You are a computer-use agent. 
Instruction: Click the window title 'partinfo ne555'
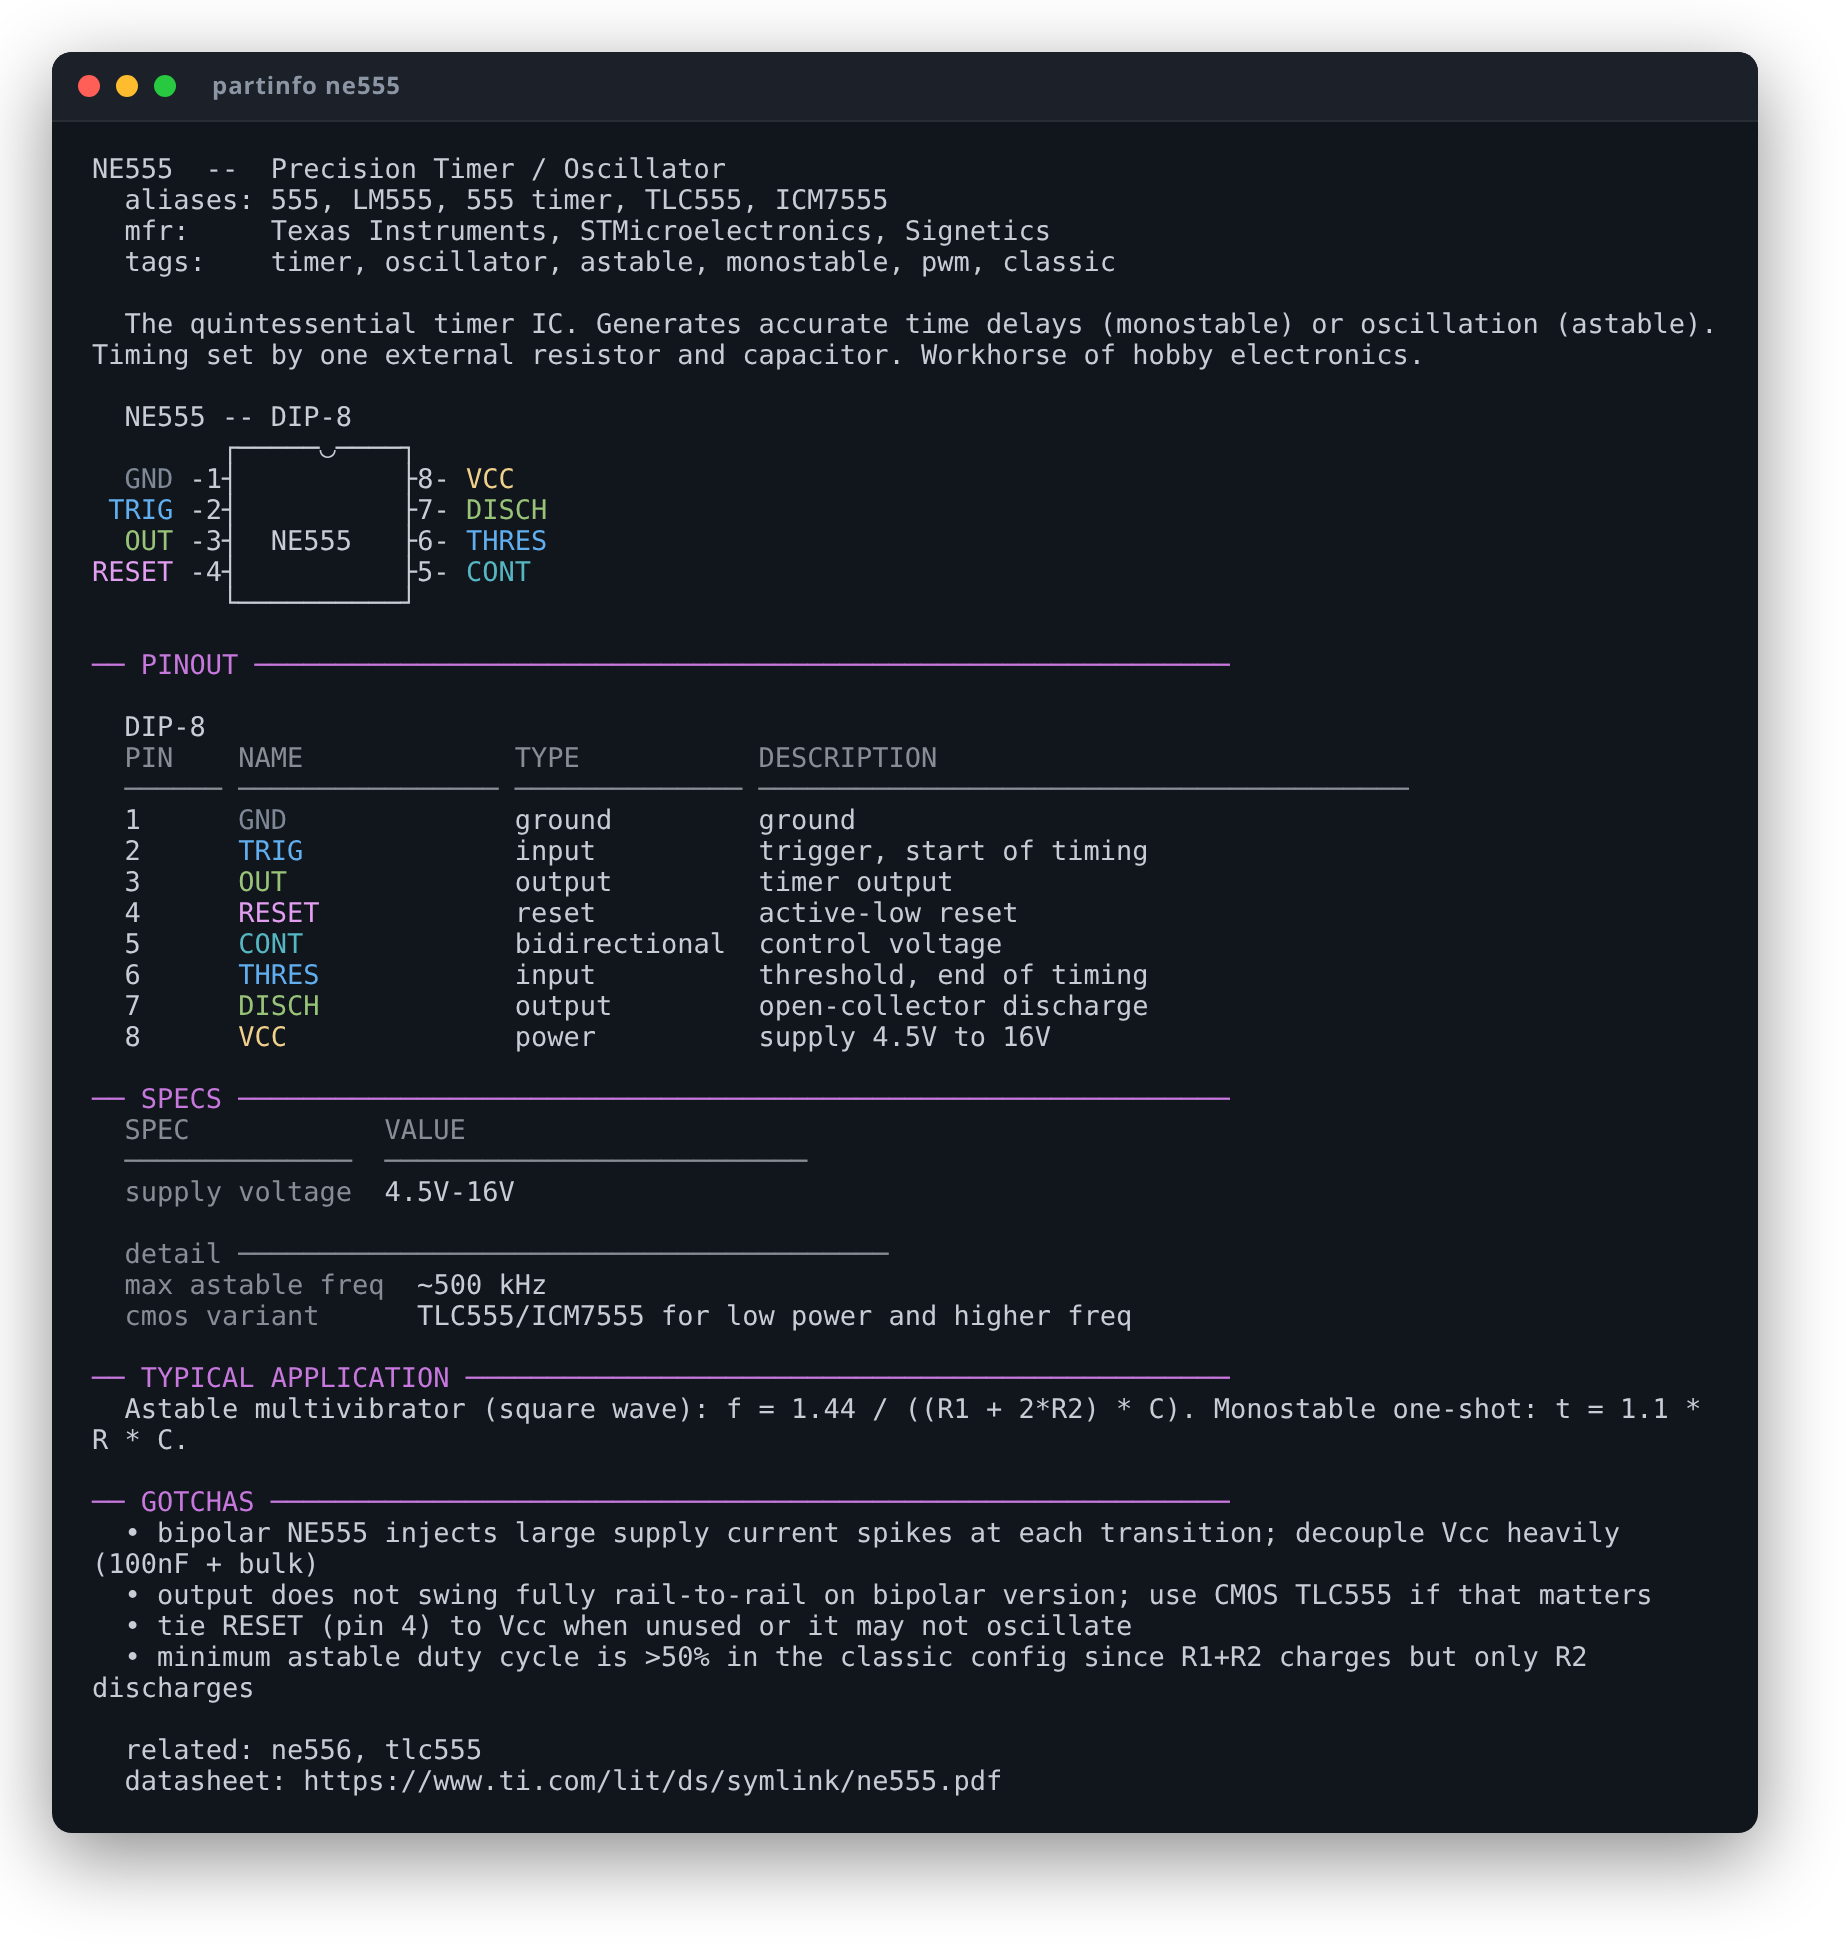(x=305, y=86)
